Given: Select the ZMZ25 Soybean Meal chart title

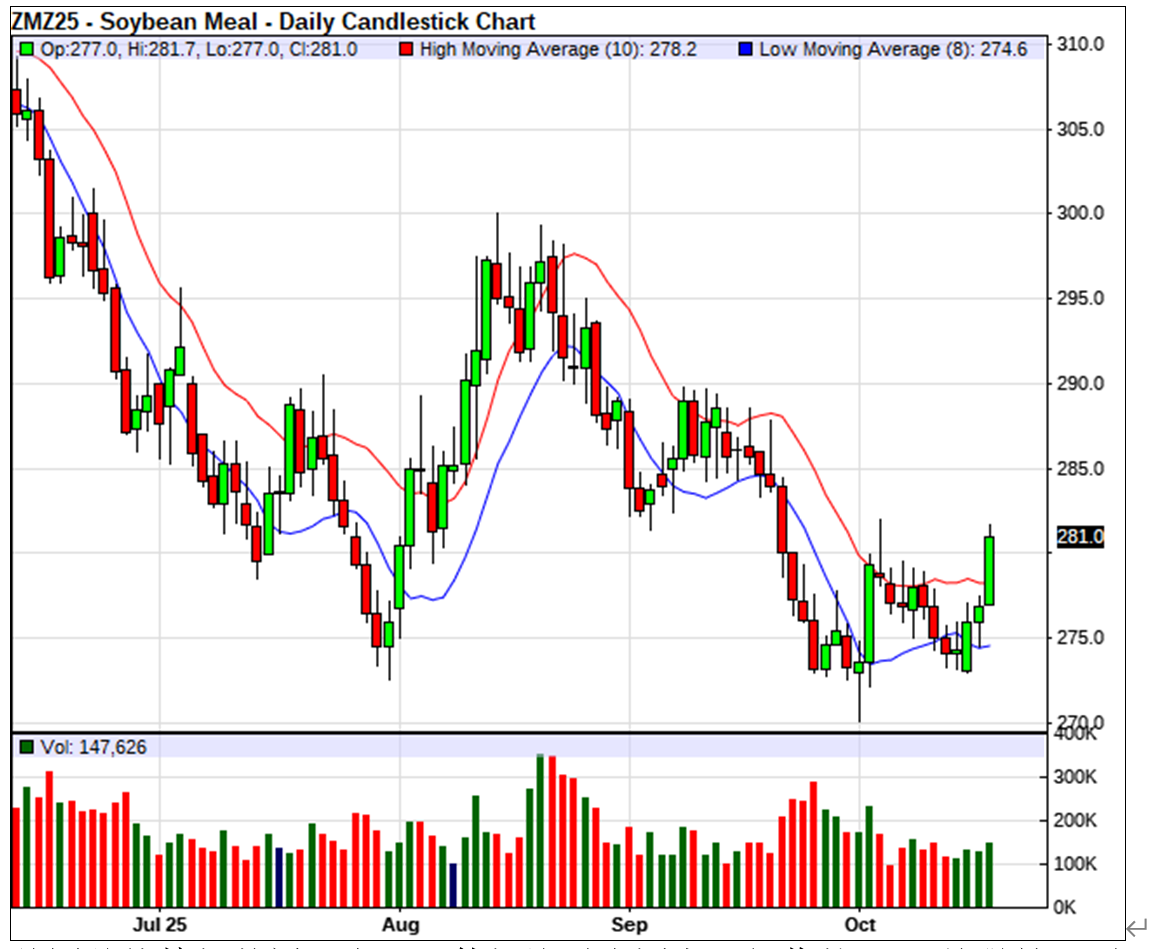Looking at the screenshot, I should (272, 21).
